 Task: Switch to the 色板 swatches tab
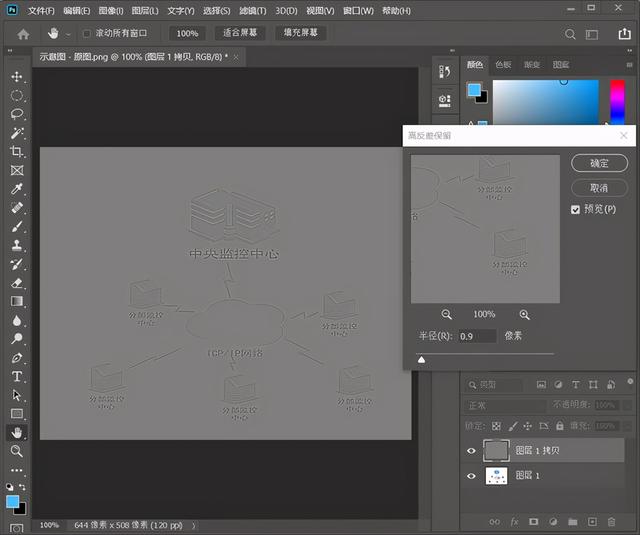coord(503,64)
